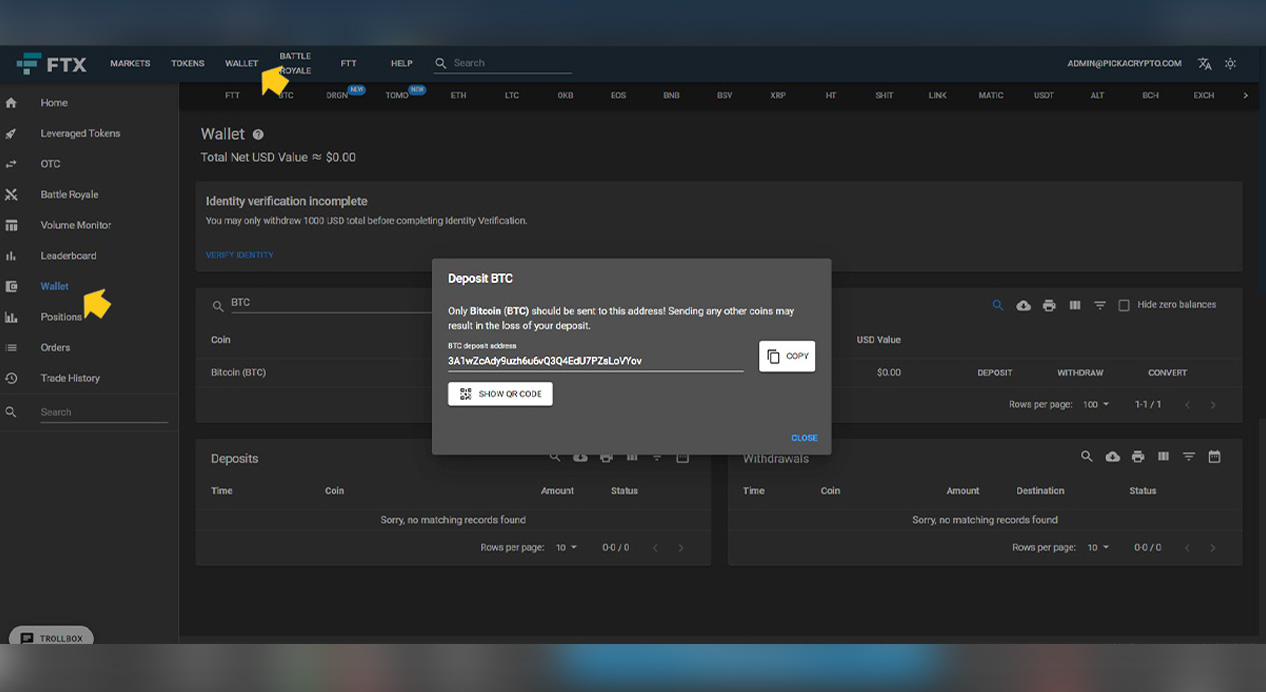This screenshot has height=692, width=1266.
Task: Open the Tokens menu in top navigation
Action: click(x=187, y=64)
